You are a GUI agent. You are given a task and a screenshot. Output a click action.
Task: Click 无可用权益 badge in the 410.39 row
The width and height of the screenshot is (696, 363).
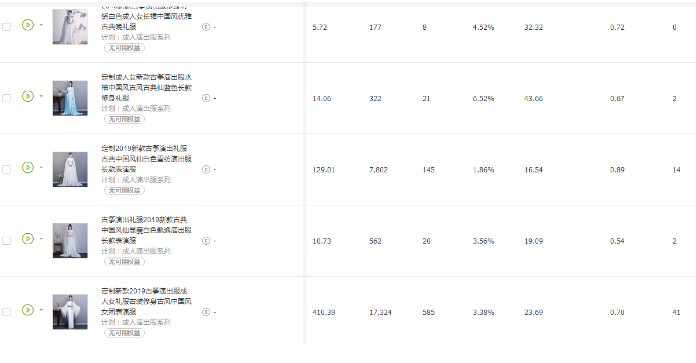click(x=124, y=333)
